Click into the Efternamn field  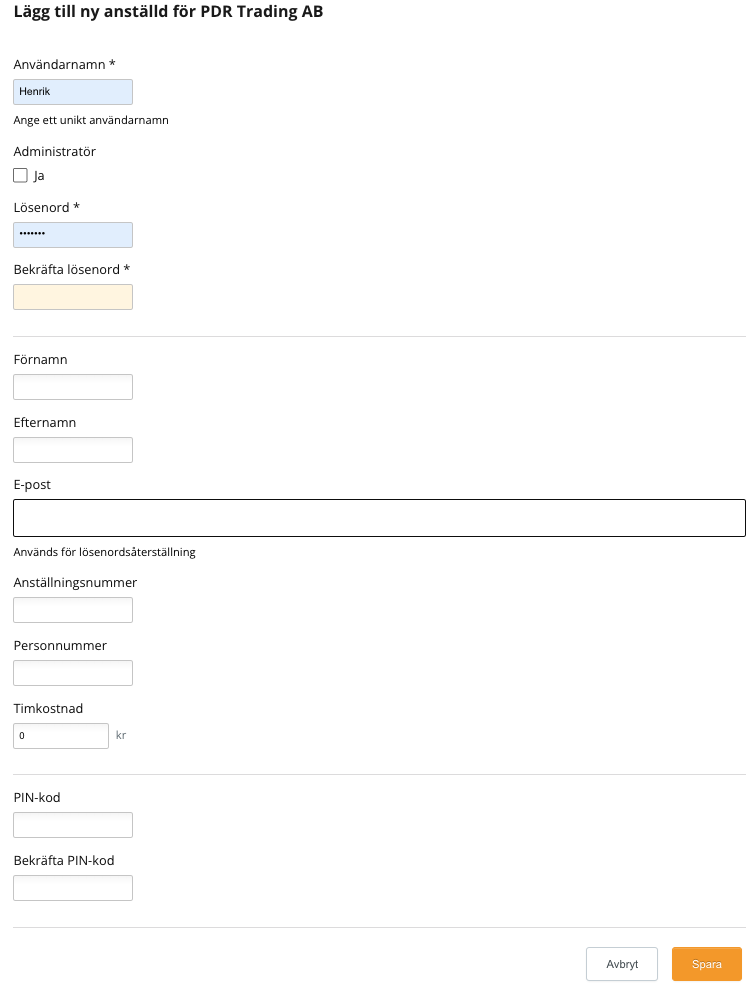pos(73,450)
